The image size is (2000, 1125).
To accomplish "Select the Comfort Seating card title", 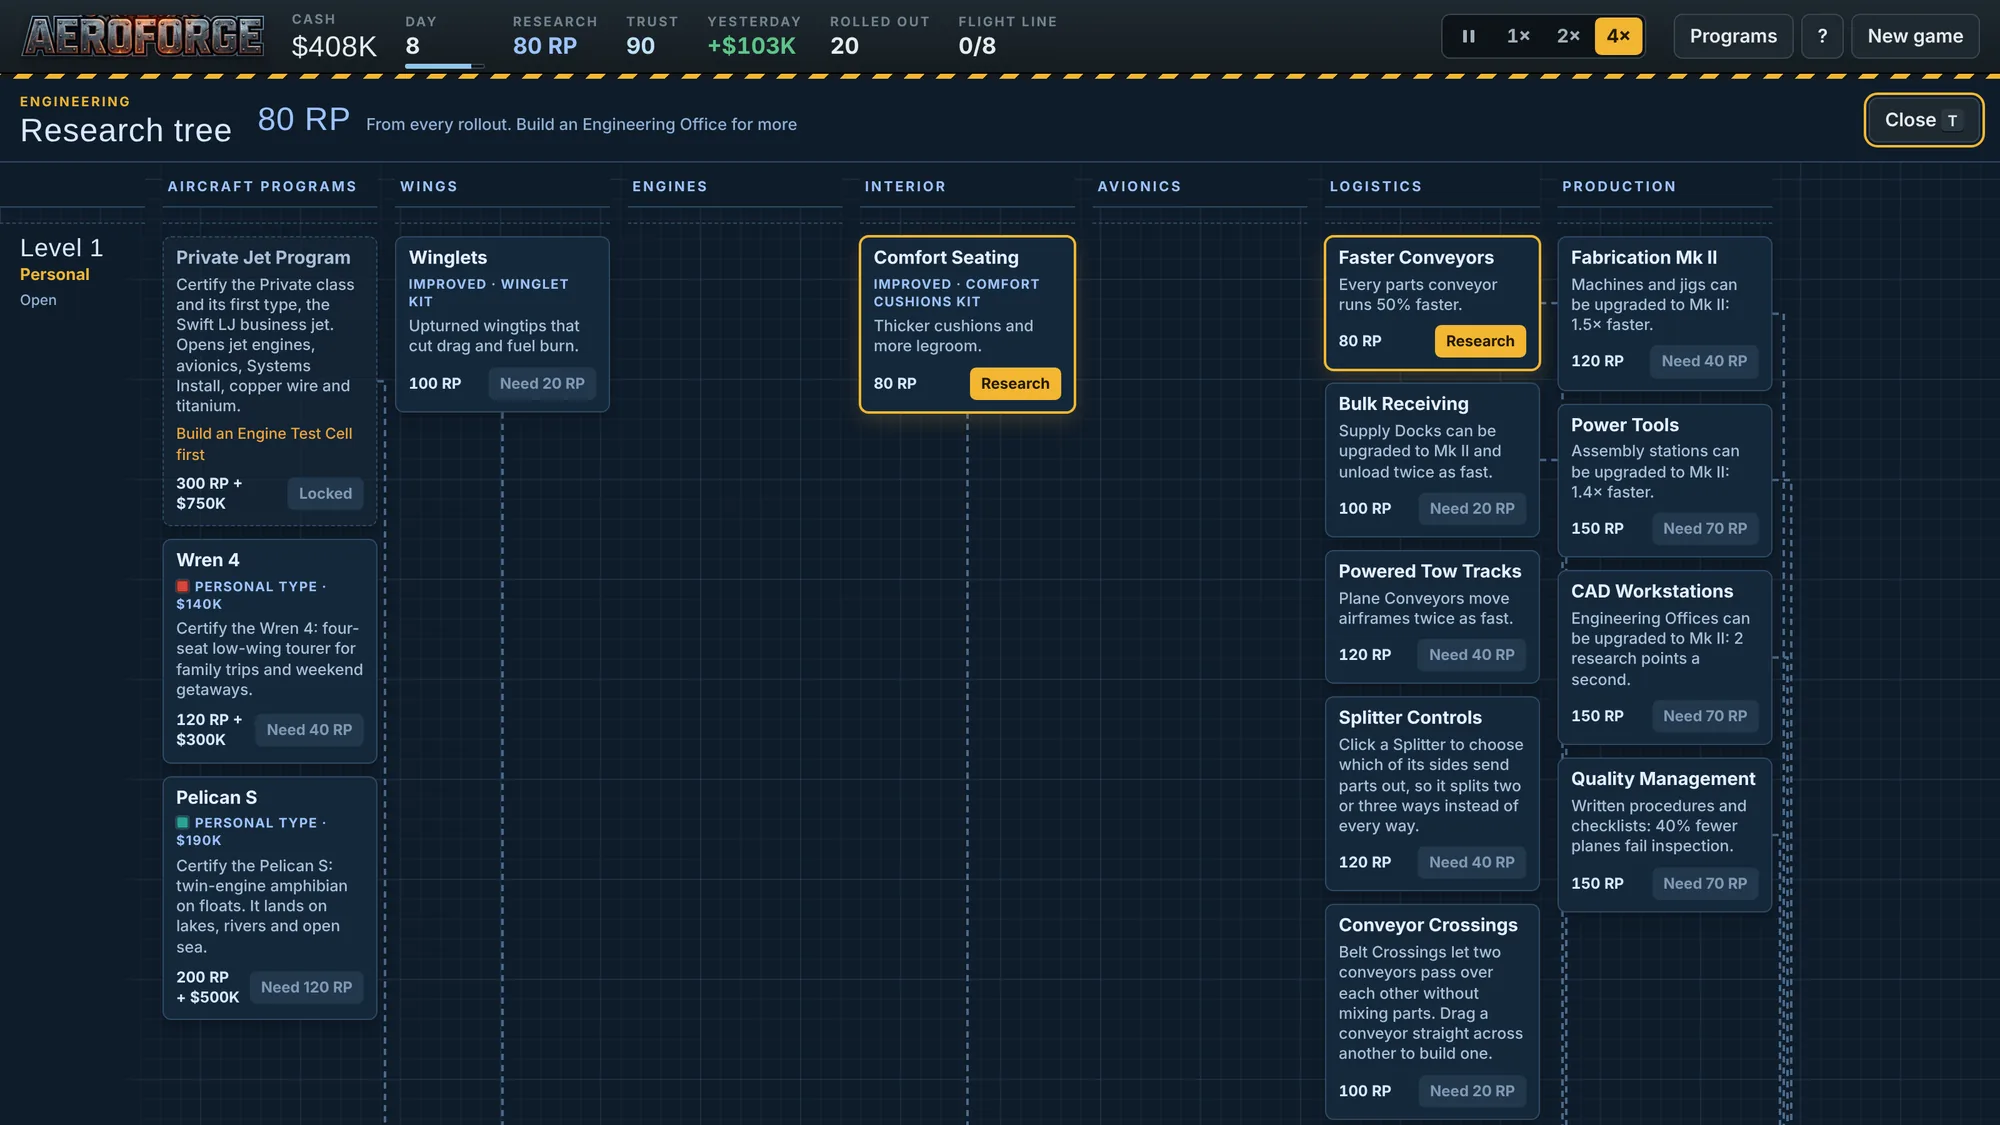I will click(946, 258).
